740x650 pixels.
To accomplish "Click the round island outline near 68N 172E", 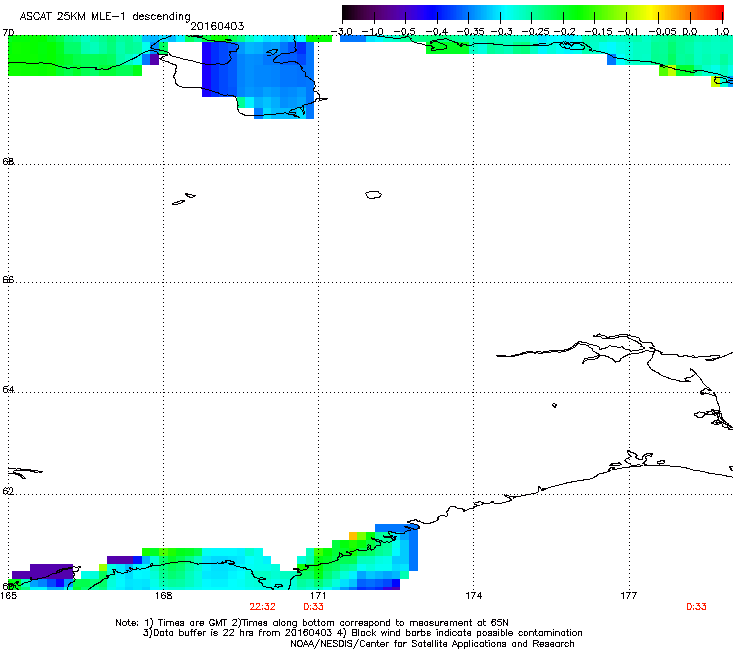I will 373,194.
